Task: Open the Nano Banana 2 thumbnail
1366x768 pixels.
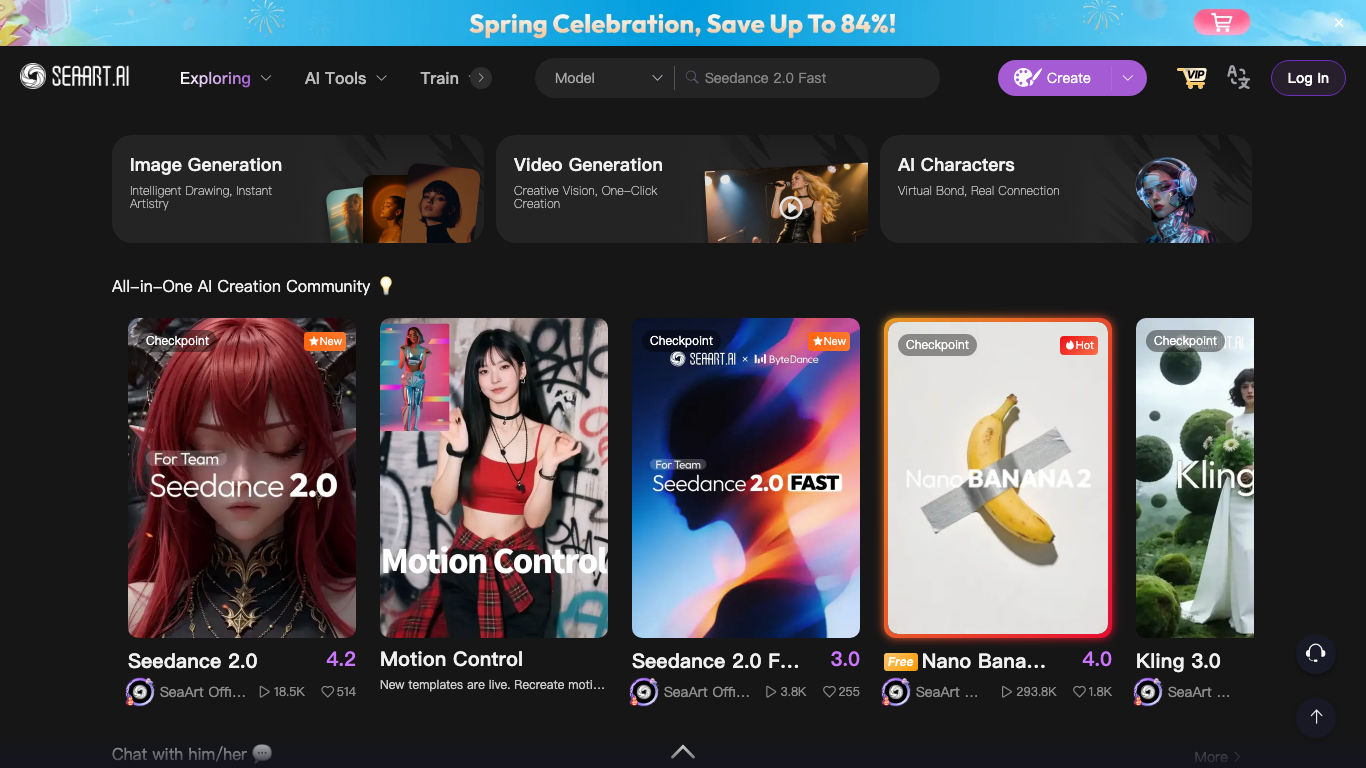Action: (x=998, y=478)
